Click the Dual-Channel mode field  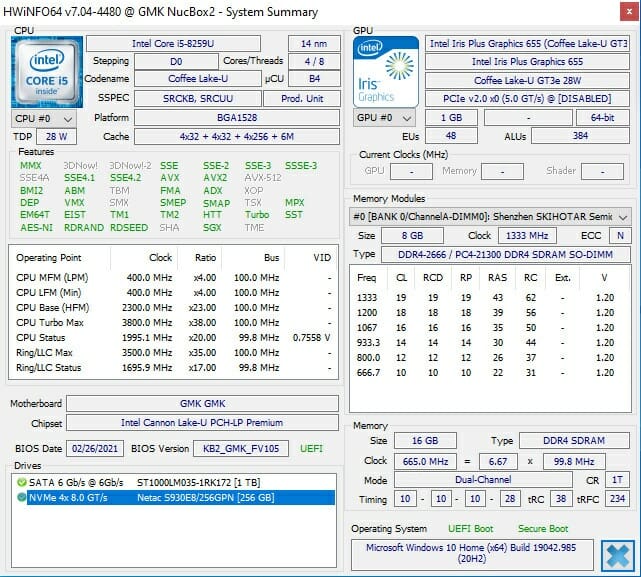click(x=483, y=480)
